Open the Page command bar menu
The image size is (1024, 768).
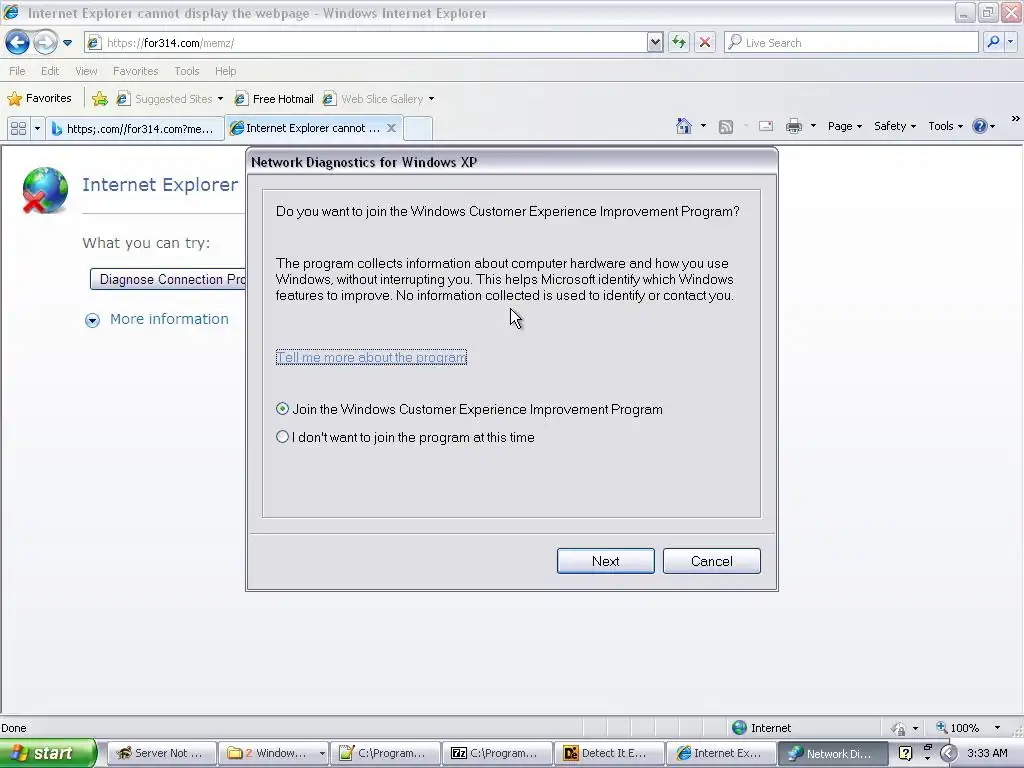click(x=845, y=126)
